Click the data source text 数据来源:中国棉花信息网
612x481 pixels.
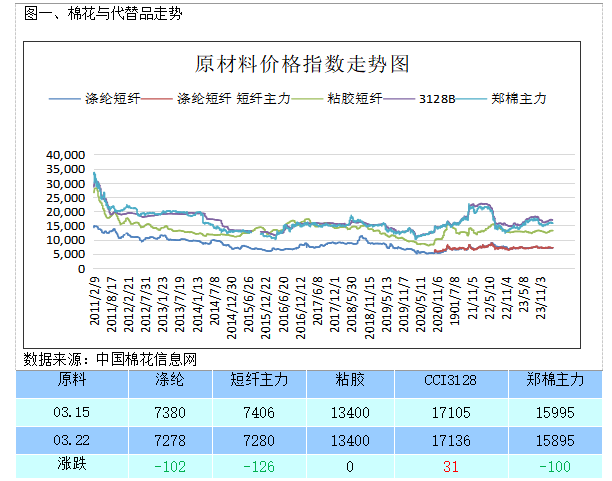coord(110,359)
